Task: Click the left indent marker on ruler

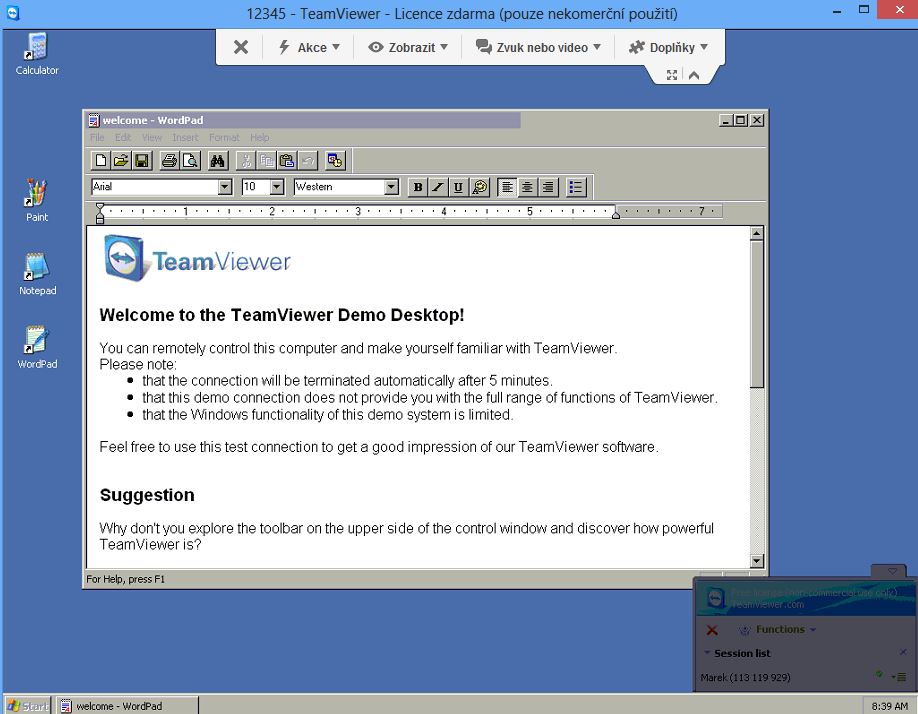Action: 100,213
